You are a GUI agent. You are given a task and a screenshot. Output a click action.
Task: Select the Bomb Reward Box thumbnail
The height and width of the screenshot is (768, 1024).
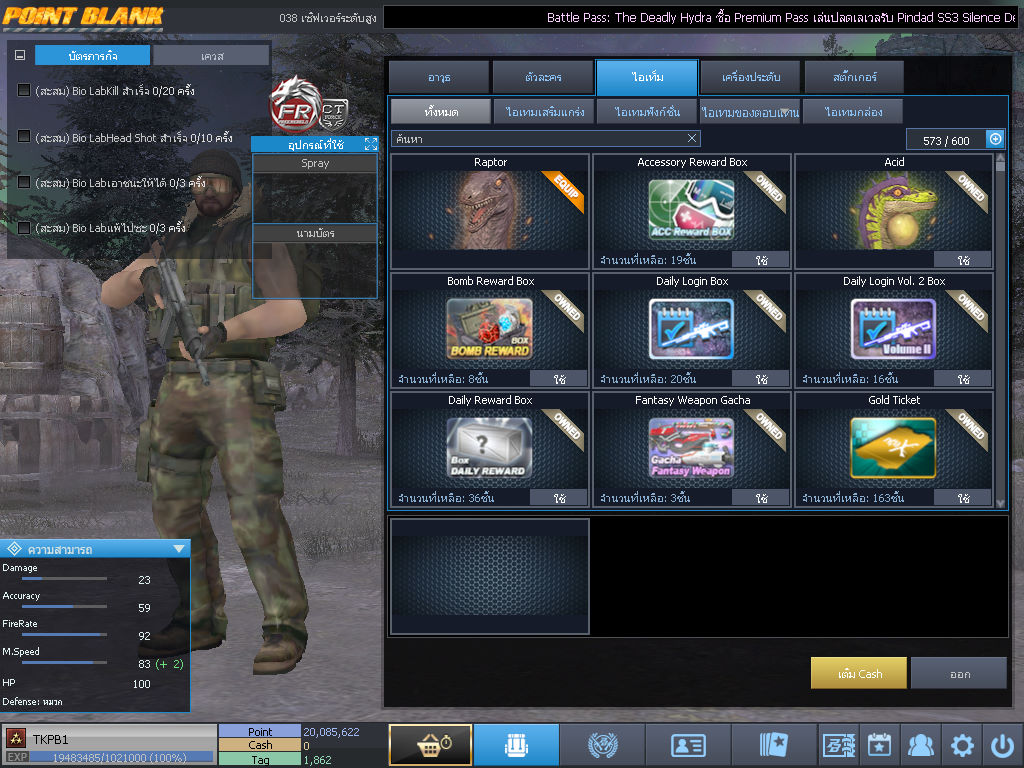tap(490, 328)
